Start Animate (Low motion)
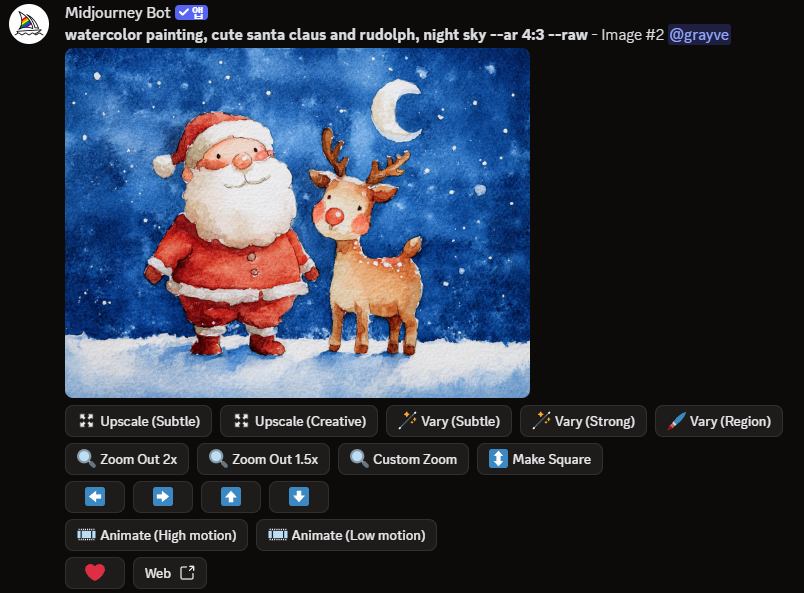The height and width of the screenshot is (593, 804). [346, 535]
